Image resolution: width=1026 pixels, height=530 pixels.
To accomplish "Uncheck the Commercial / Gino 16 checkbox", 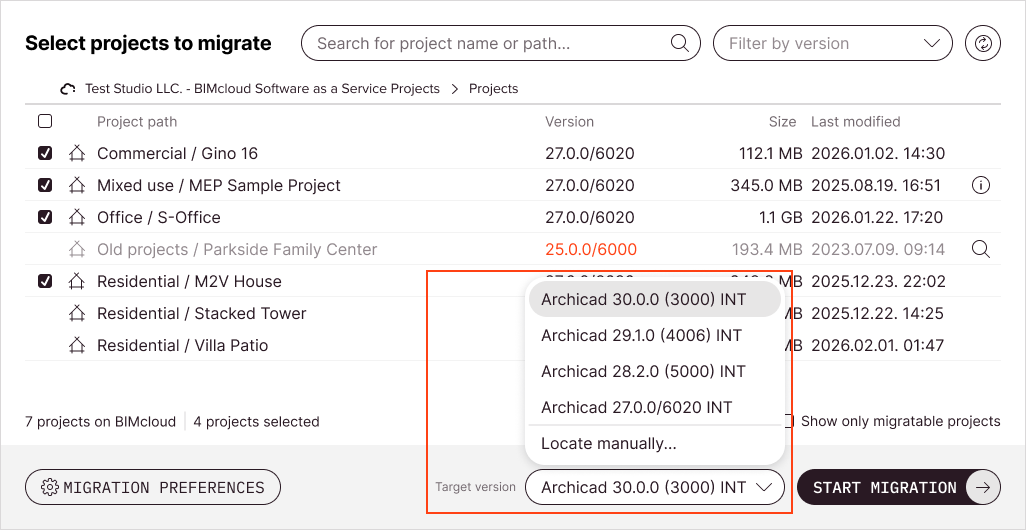I will coord(45,154).
